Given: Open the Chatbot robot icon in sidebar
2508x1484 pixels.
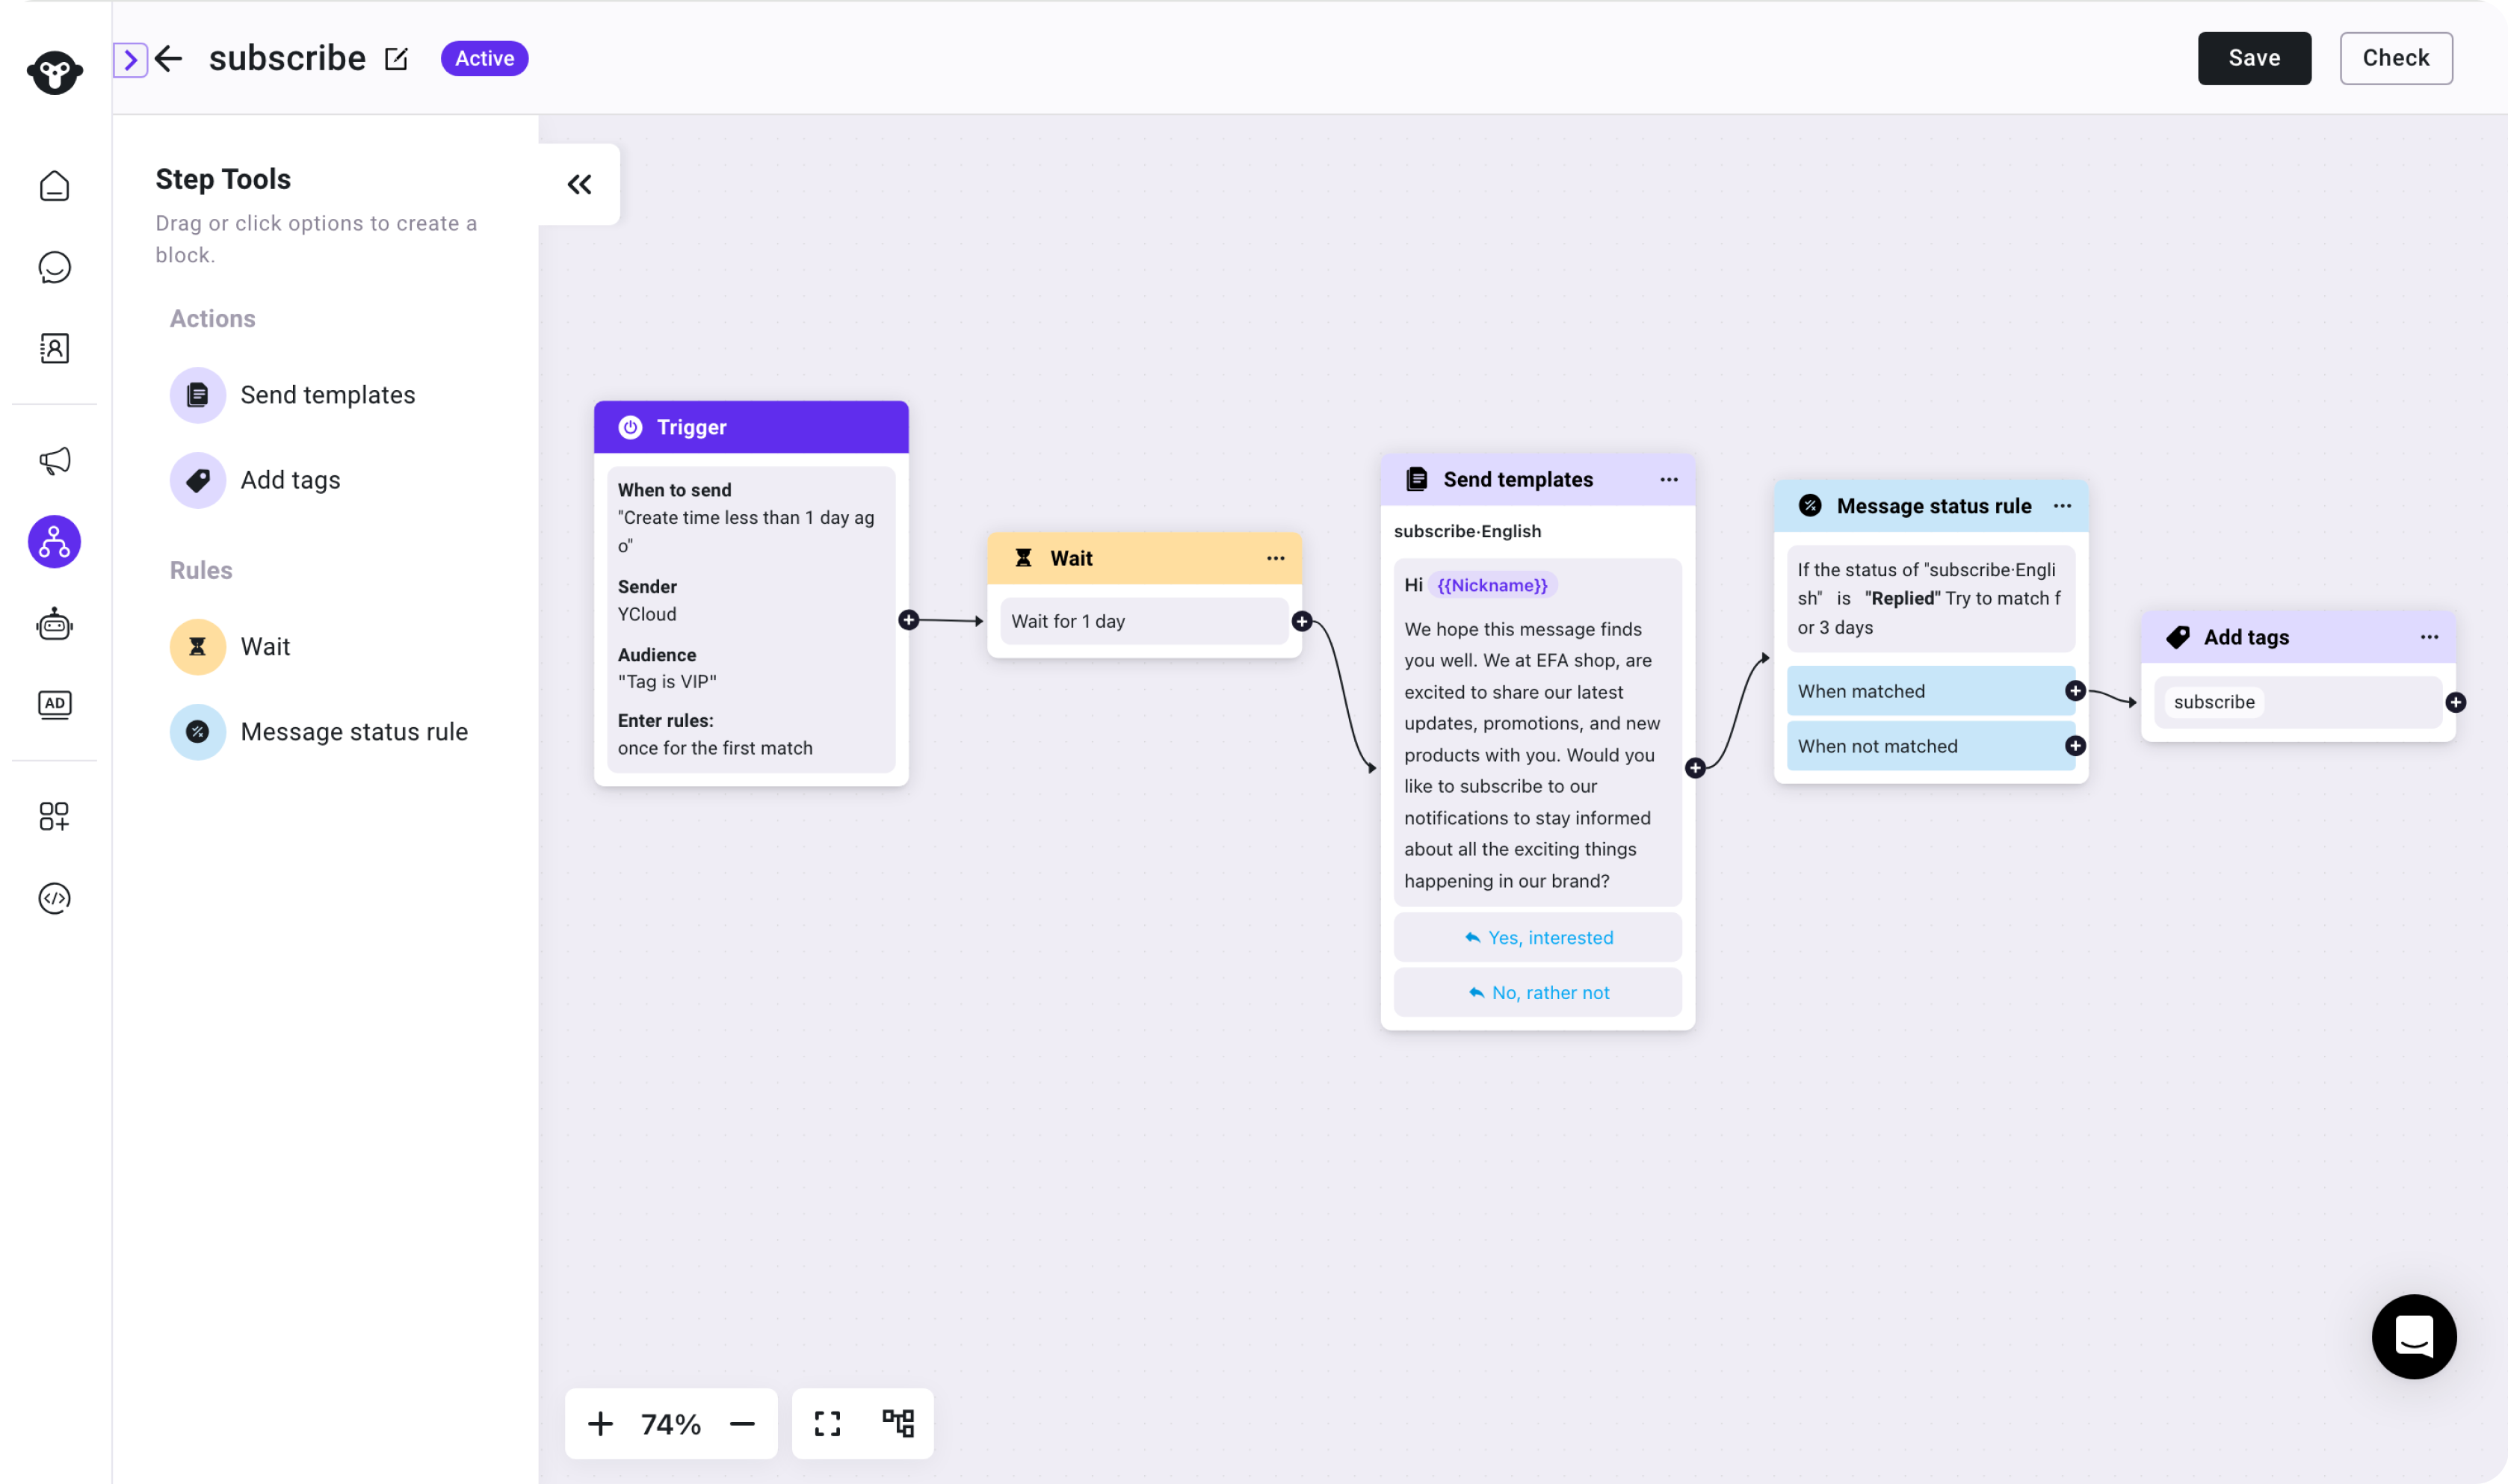Looking at the screenshot, I should [x=54, y=624].
